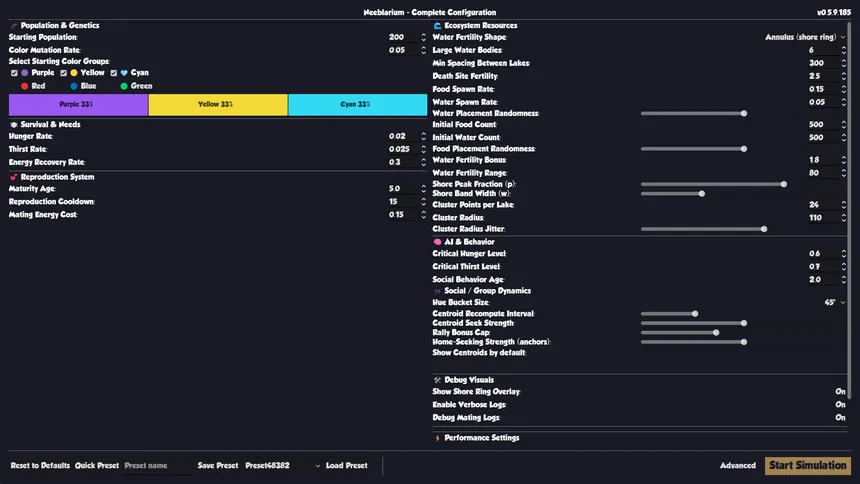Click the Critical Thirst Level stepper
The height and width of the screenshot is (484, 860).
[844, 267]
